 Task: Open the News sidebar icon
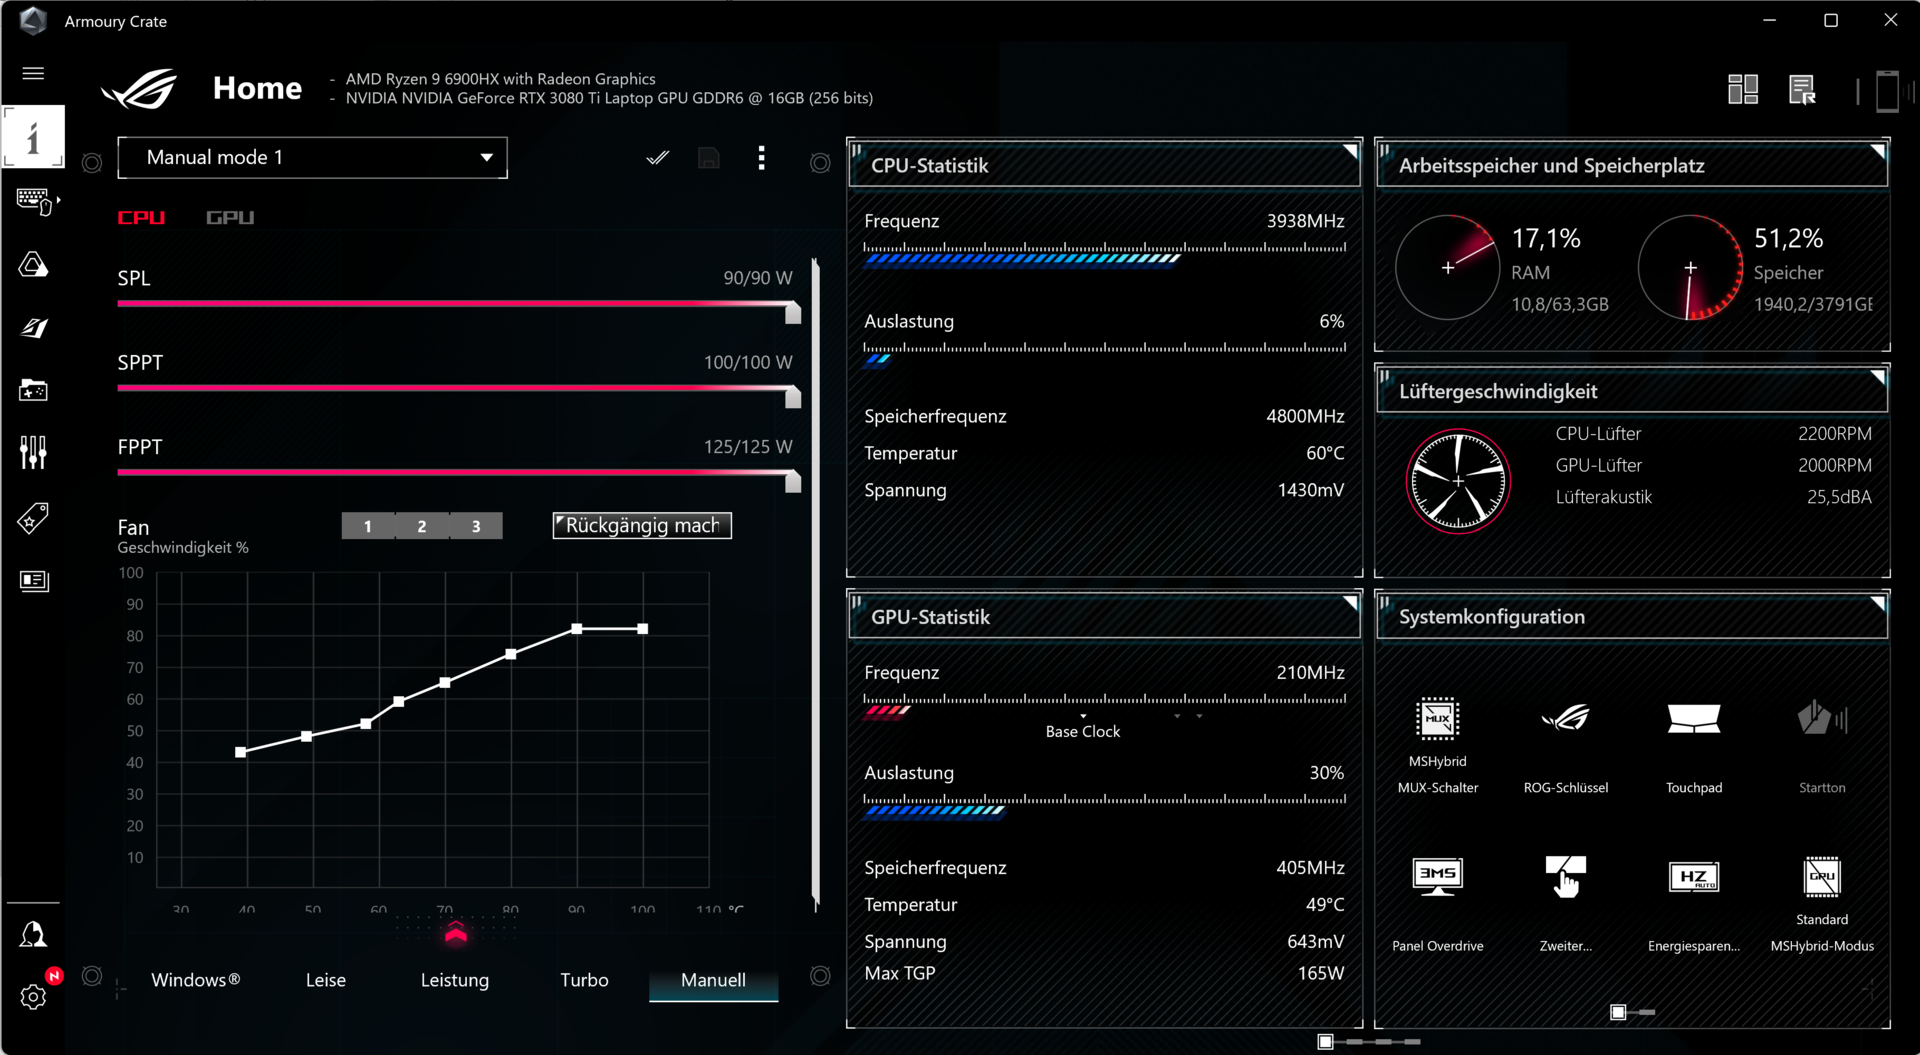tap(33, 581)
